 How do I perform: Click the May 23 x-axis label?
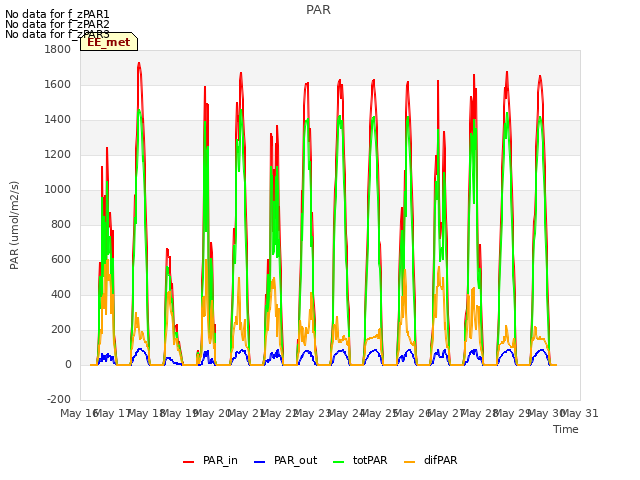[x=312, y=414]
